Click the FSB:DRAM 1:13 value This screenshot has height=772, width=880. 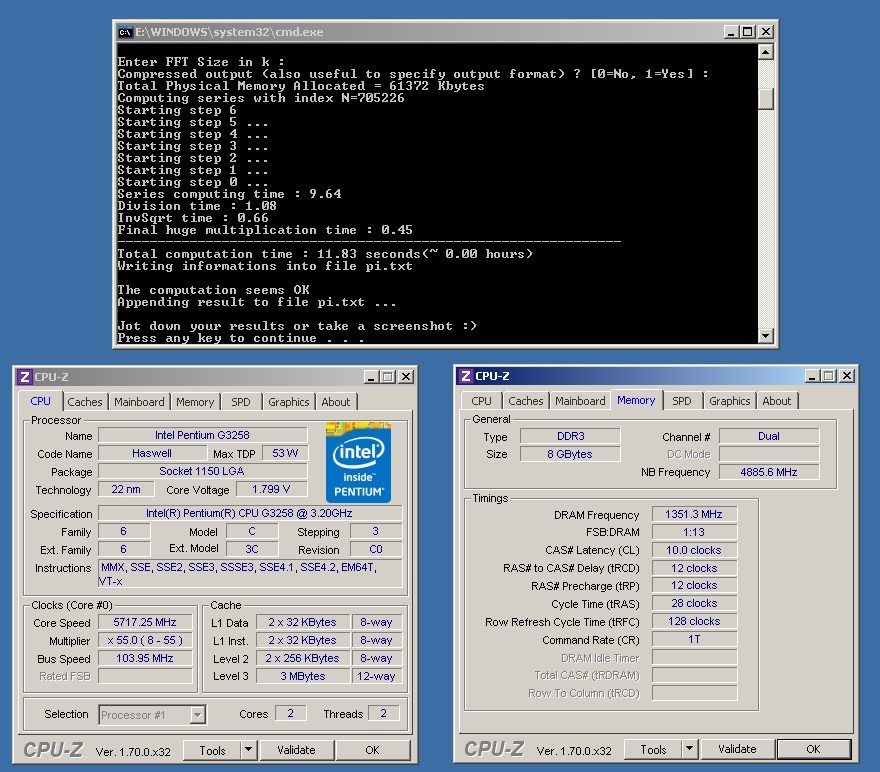[x=694, y=532]
